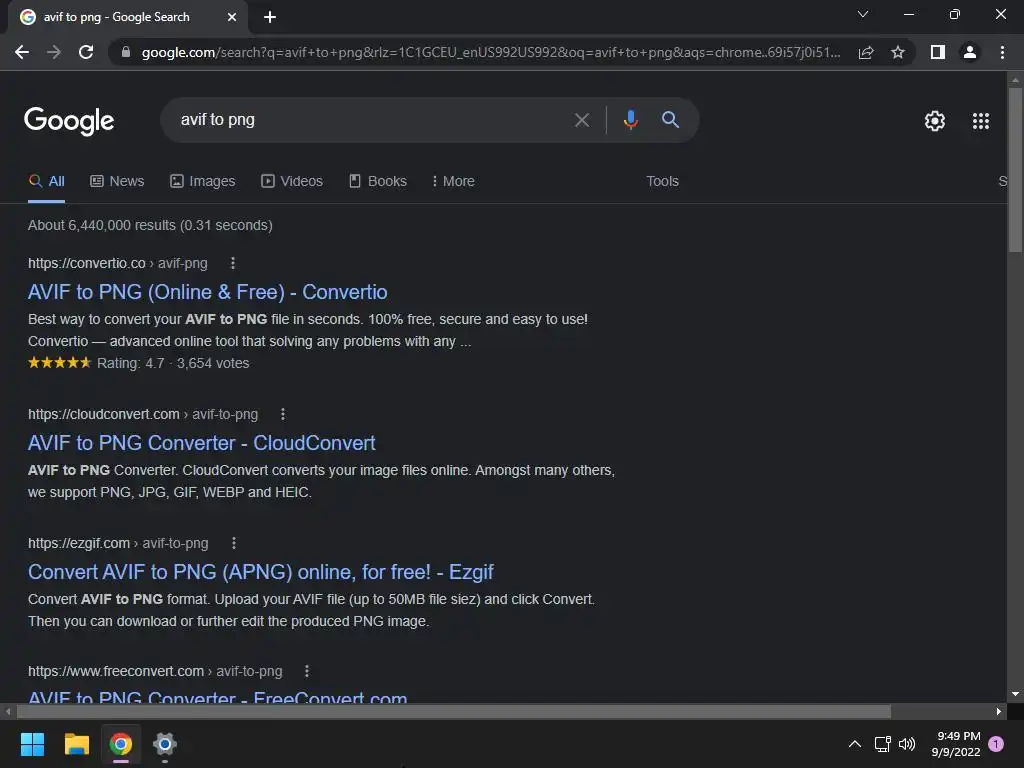The height and width of the screenshot is (768, 1024).
Task: Switch to Videos results
Action: (292, 182)
